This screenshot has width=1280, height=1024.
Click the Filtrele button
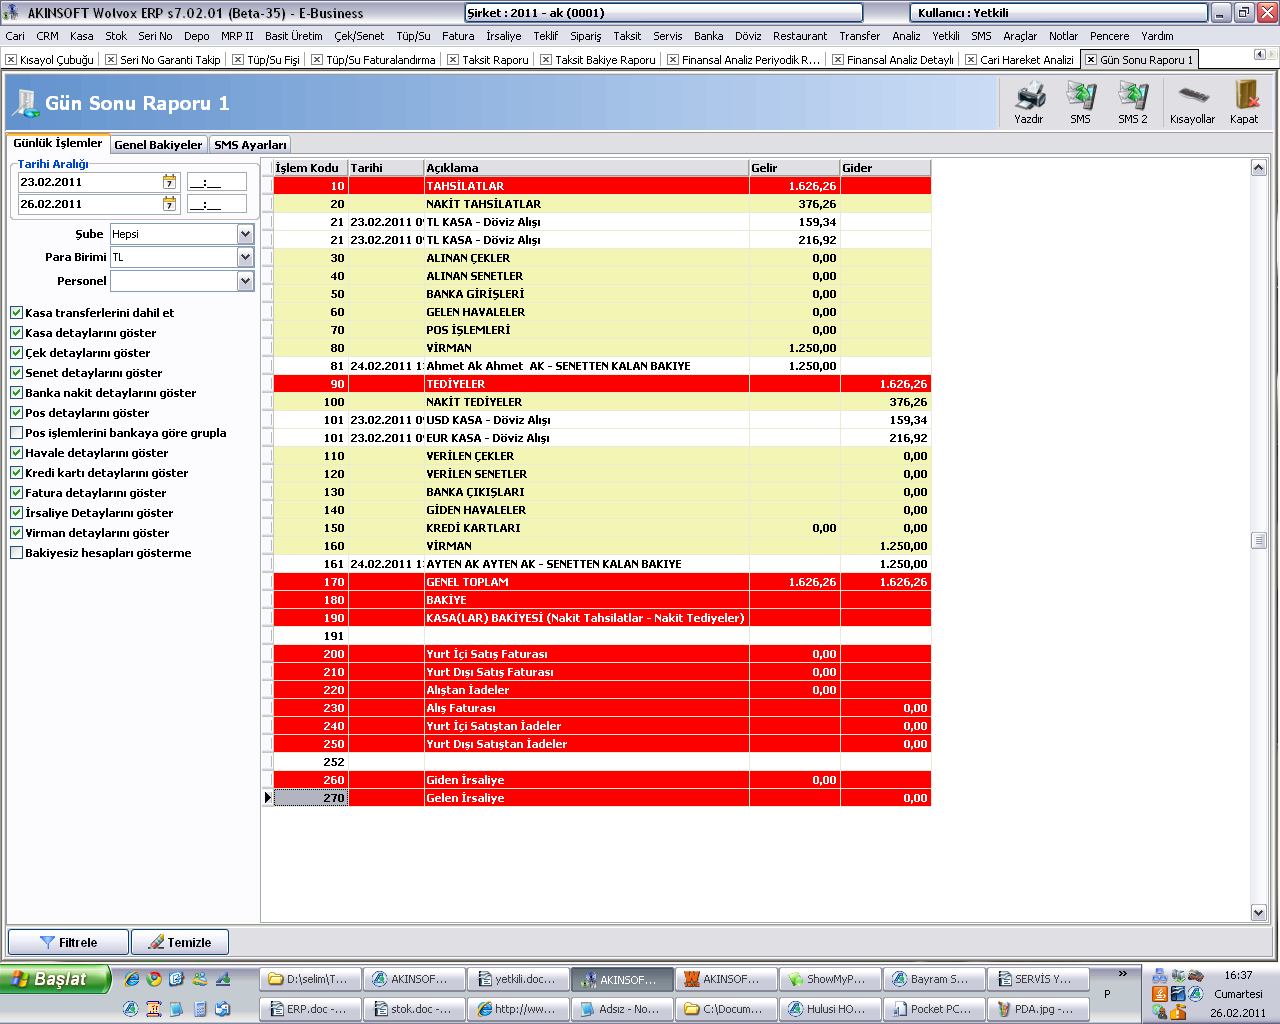(68, 942)
